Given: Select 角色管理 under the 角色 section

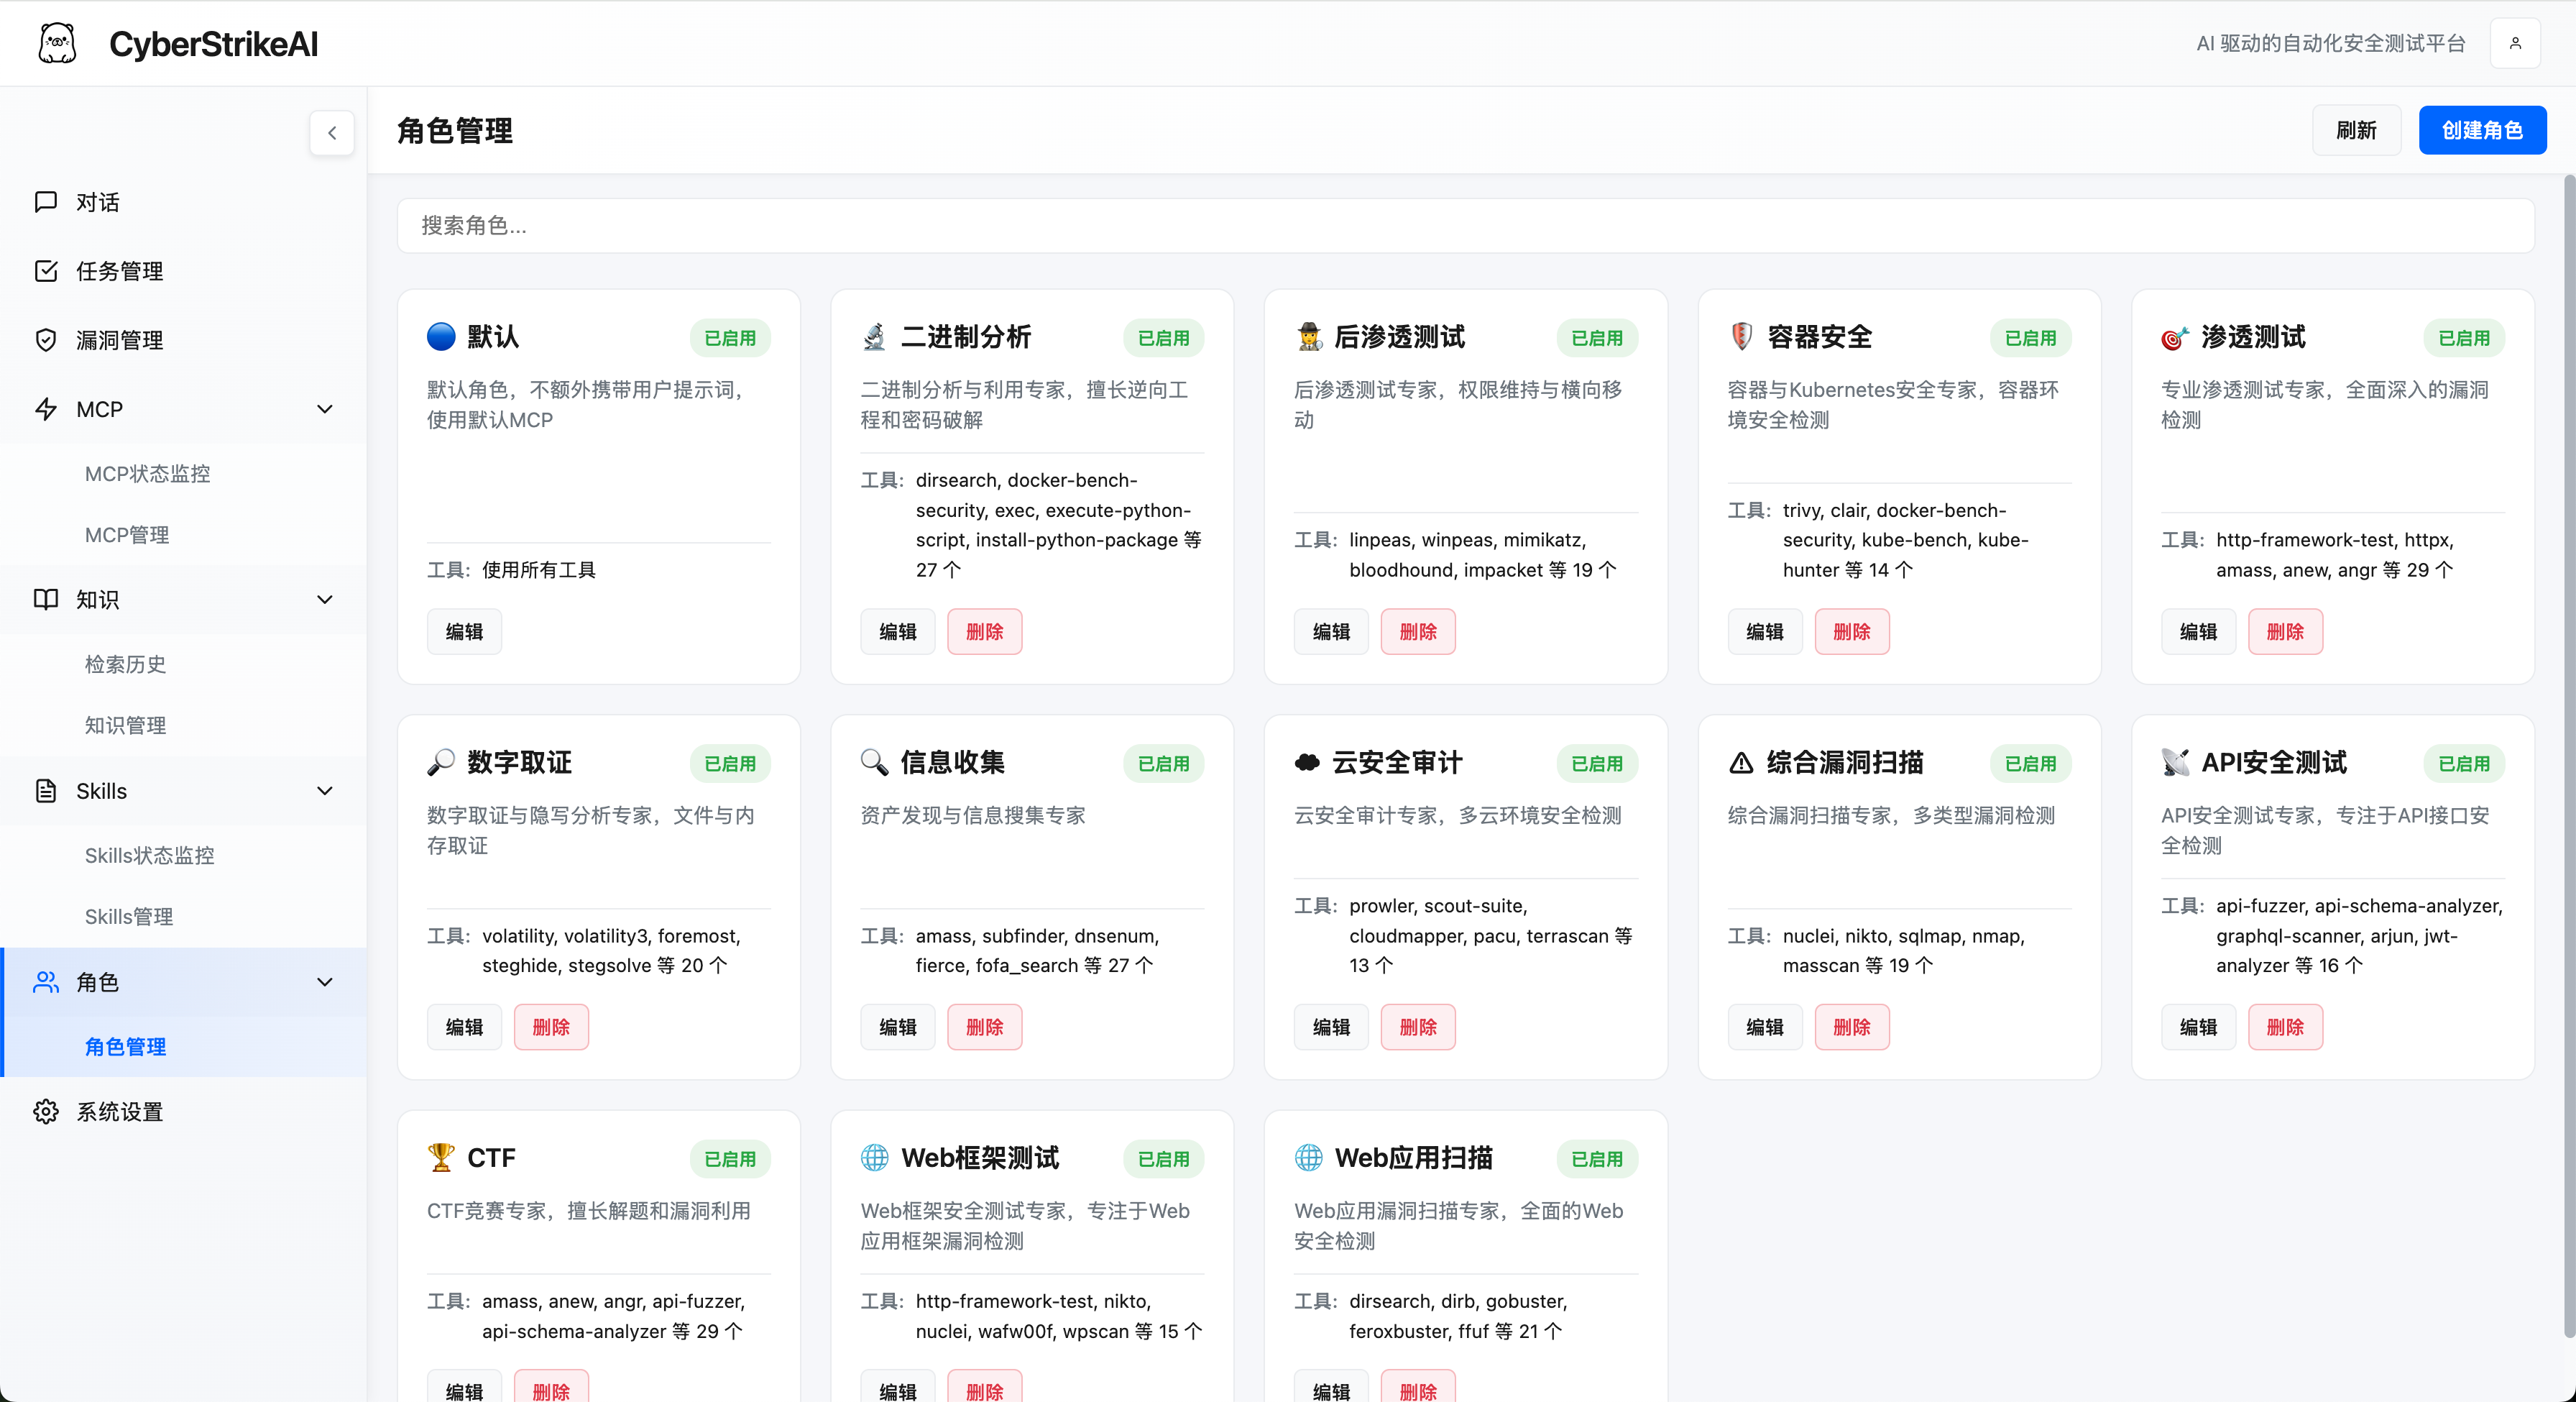Looking at the screenshot, I should (x=125, y=1046).
